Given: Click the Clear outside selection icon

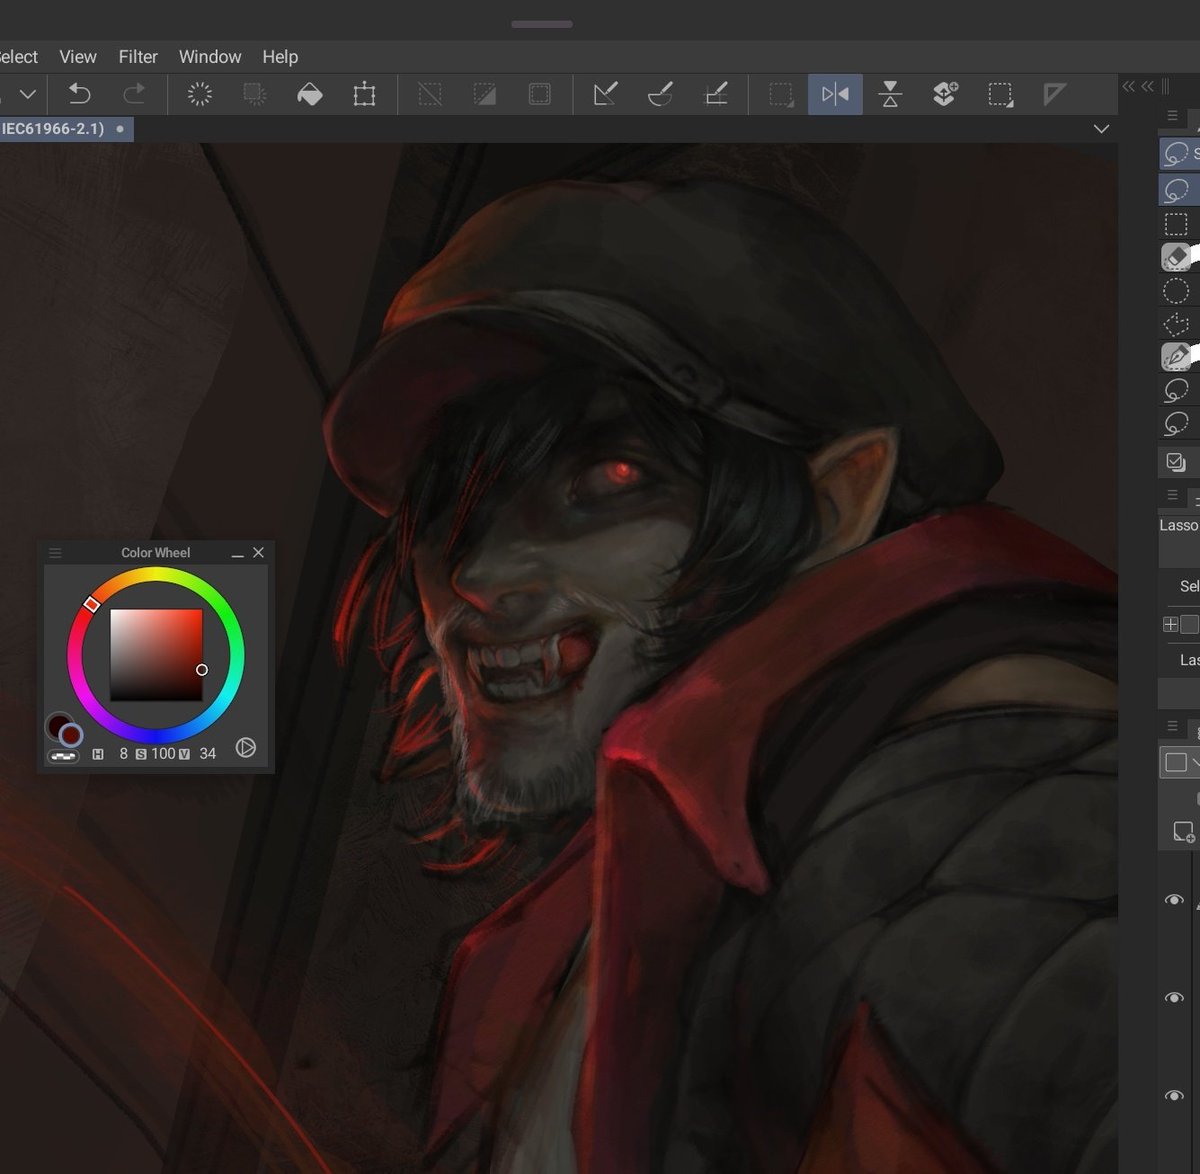Looking at the screenshot, I should [x=255, y=94].
